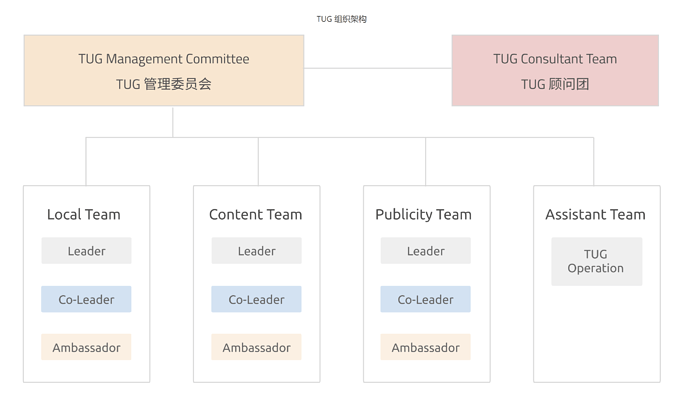
Task: Click the TUG 组织架构 title text
Action: coord(342,19)
